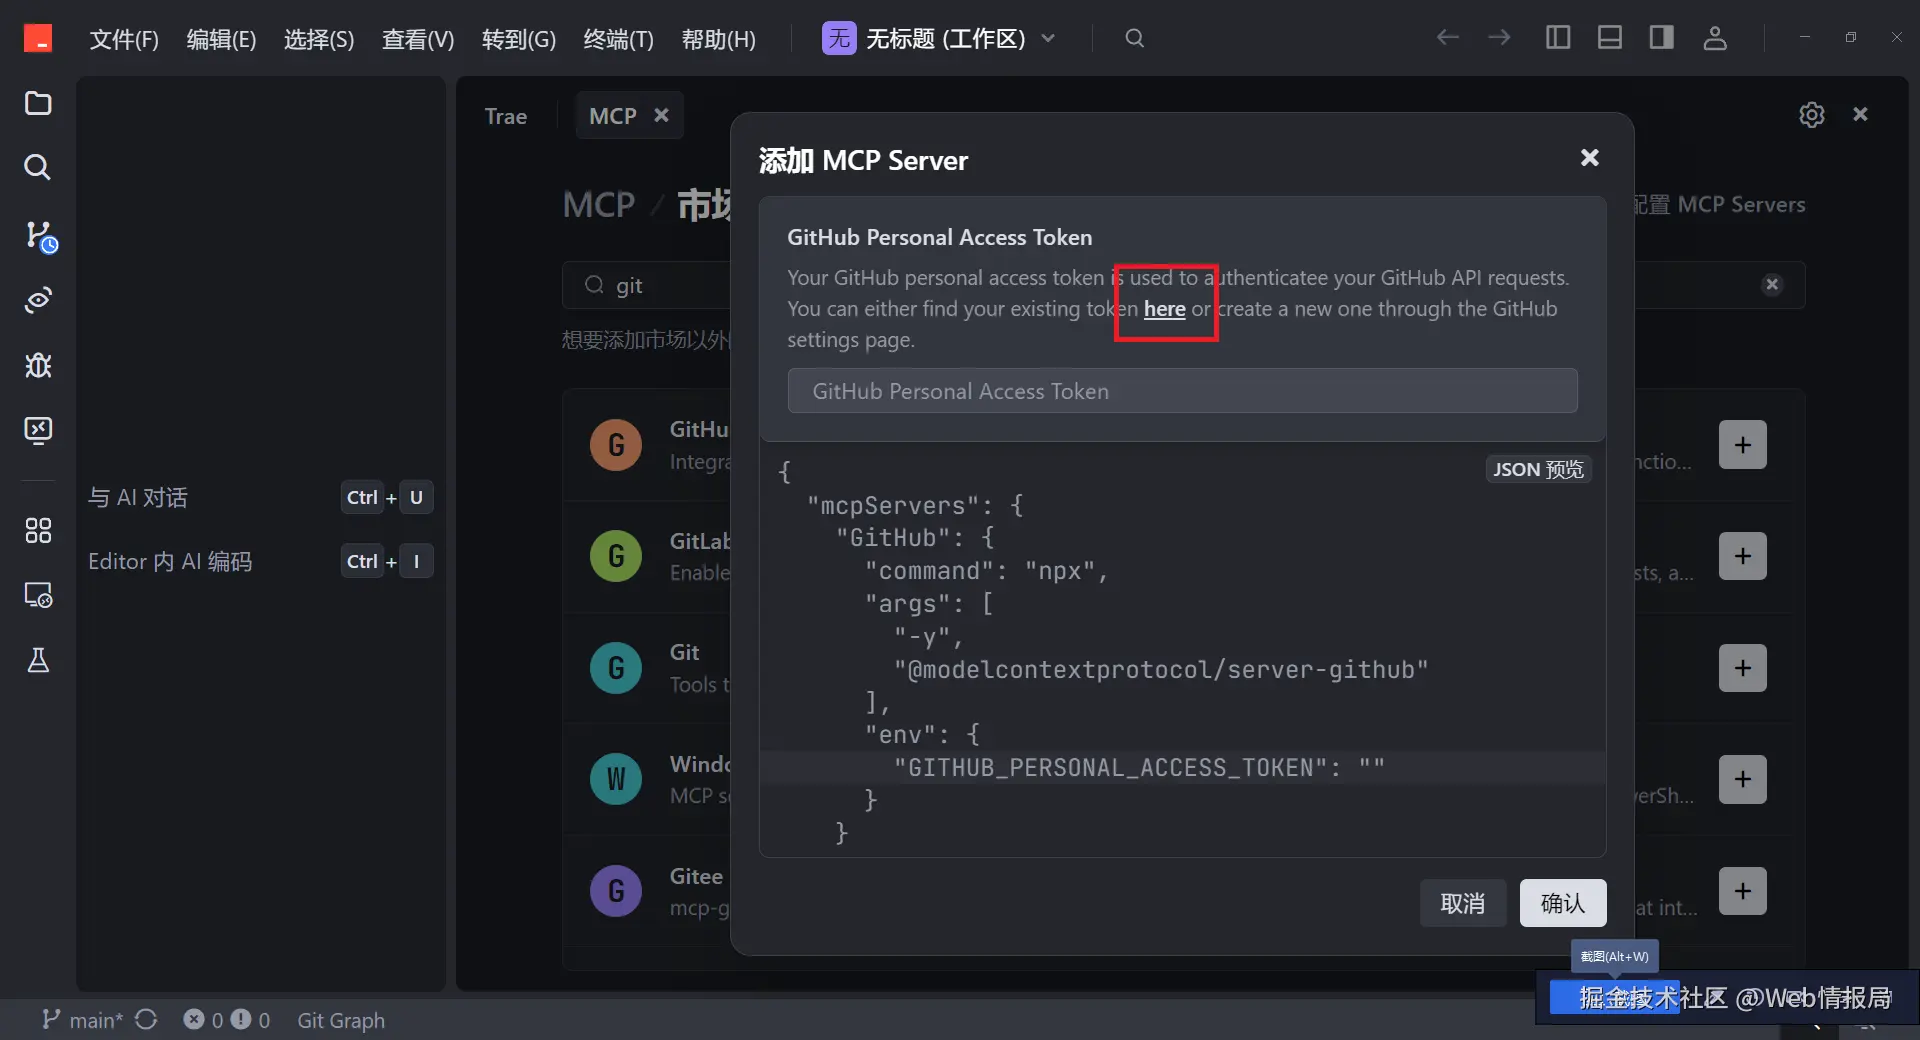Open Git Graph from status bar
This screenshot has height=1040, width=1920.
(x=340, y=1020)
